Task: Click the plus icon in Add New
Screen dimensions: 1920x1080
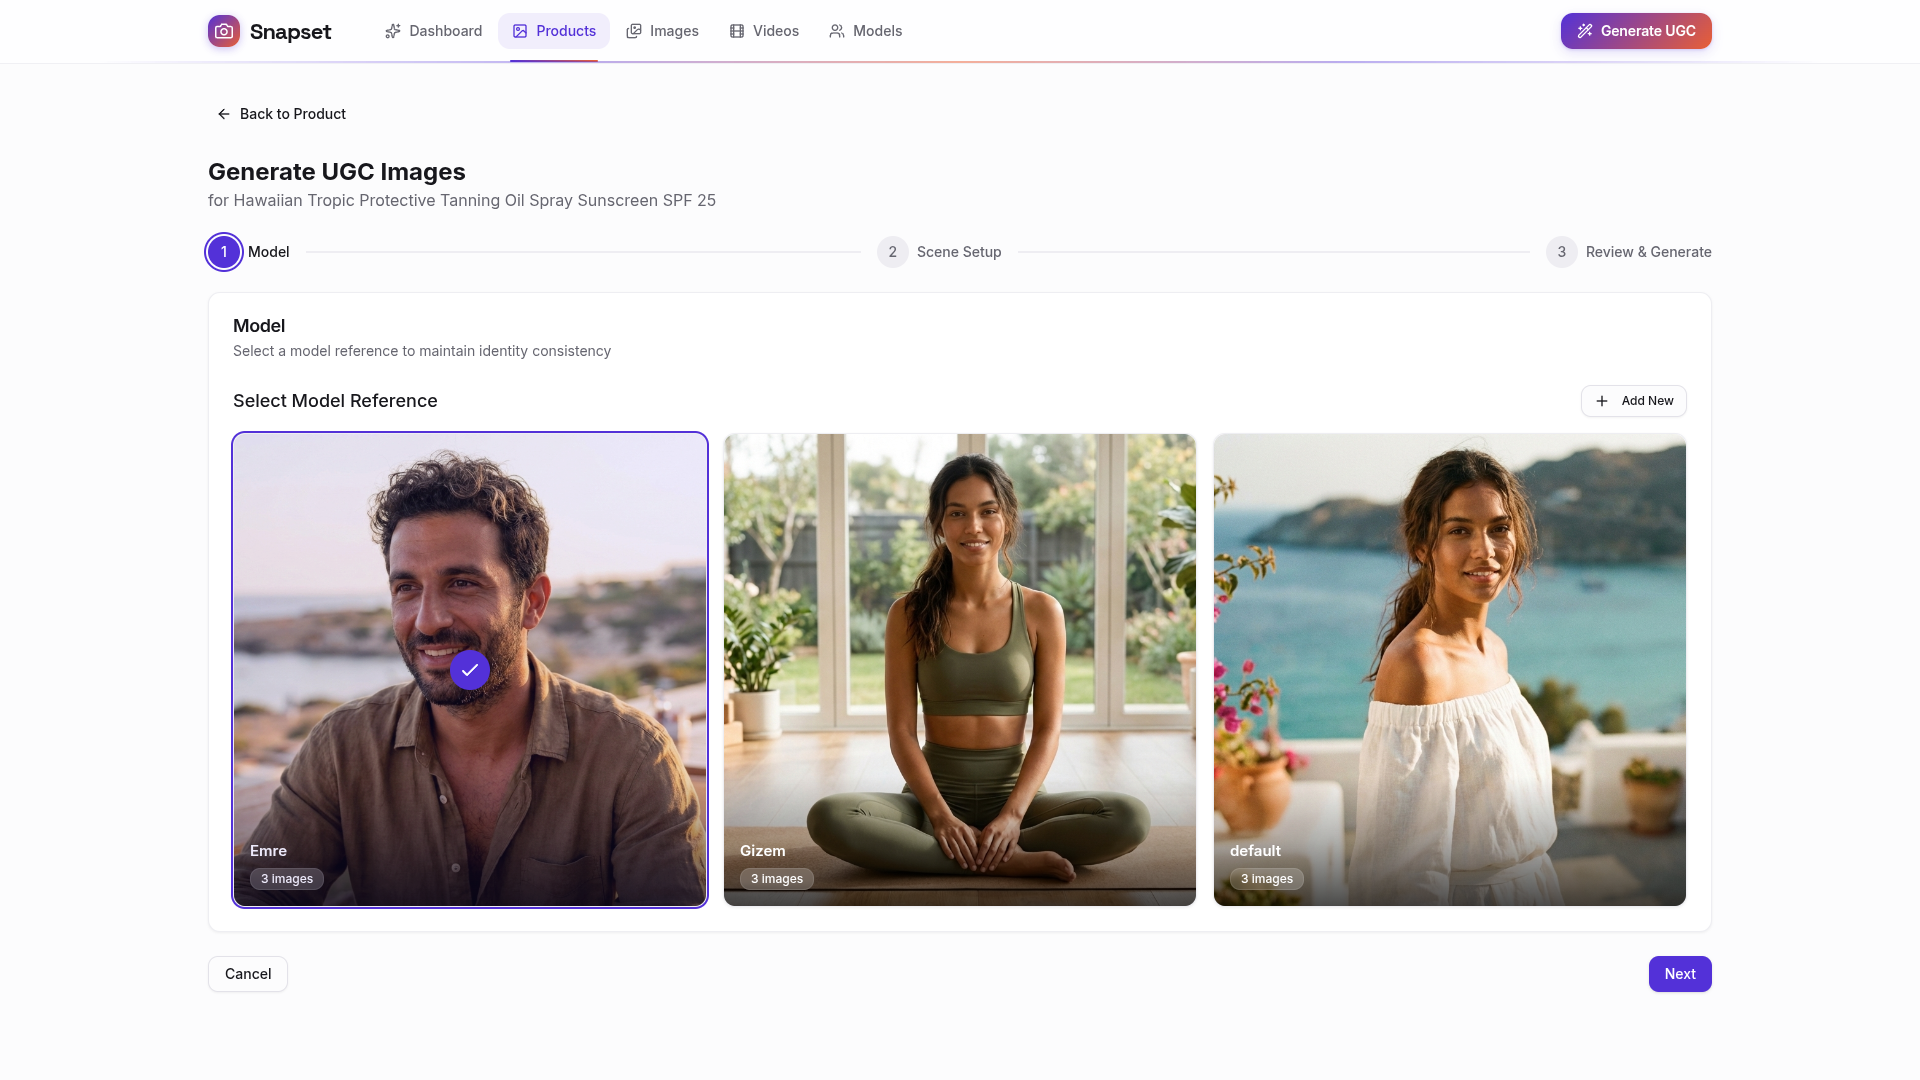Action: pos(1602,401)
